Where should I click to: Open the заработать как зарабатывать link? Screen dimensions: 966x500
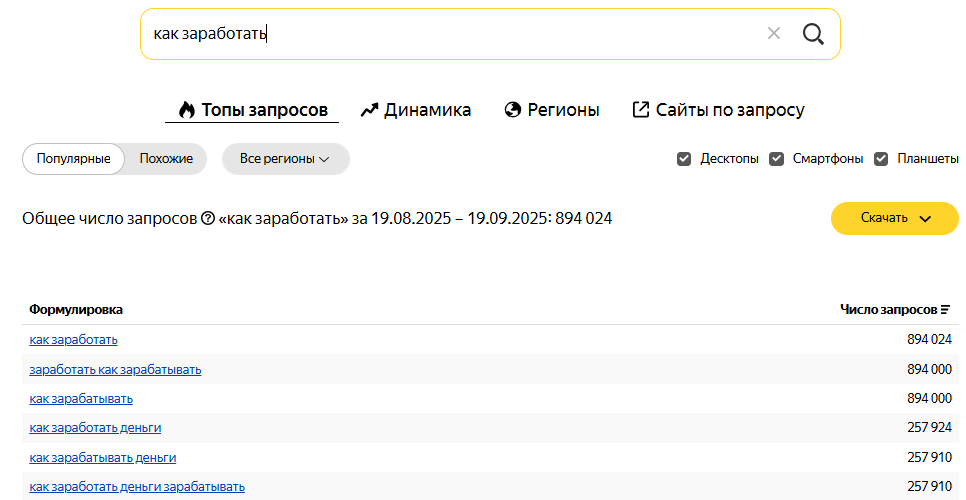pyautogui.click(x=115, y=370)
